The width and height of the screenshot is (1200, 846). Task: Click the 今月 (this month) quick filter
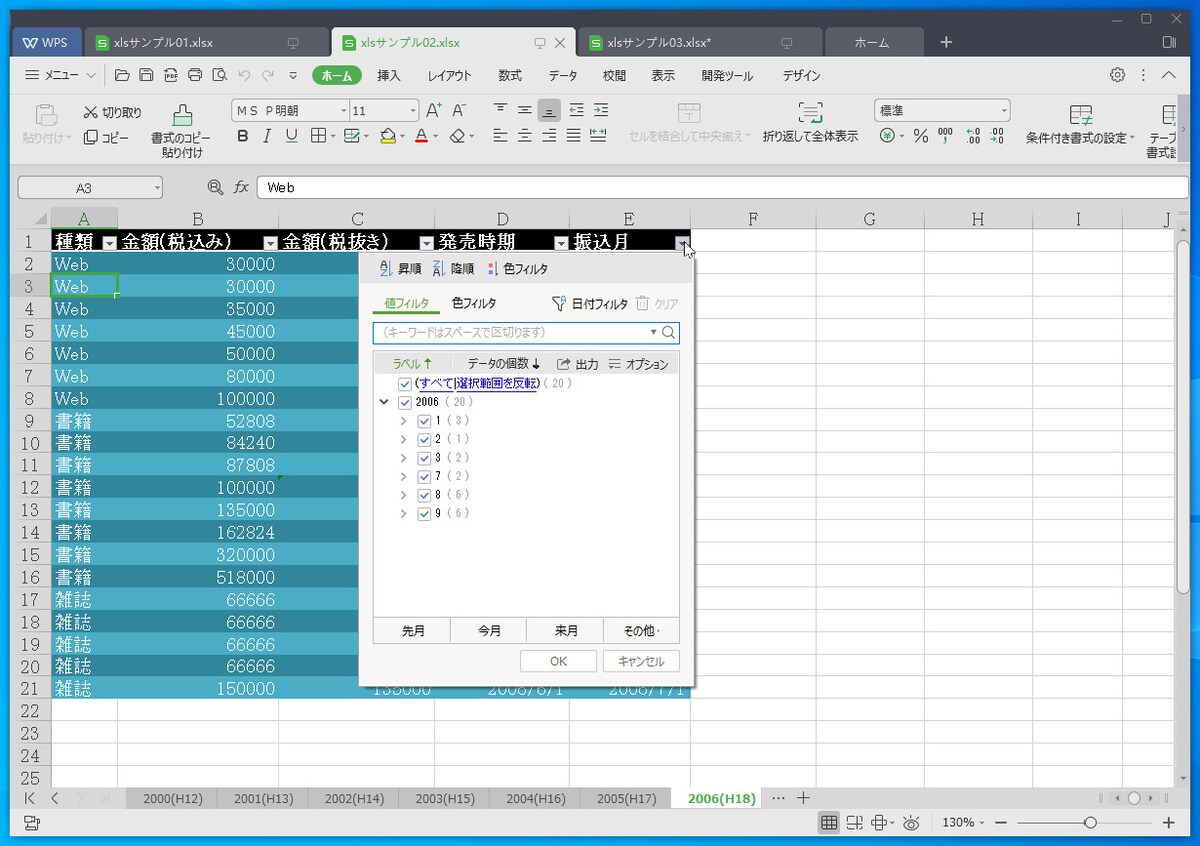click(489, 631)
